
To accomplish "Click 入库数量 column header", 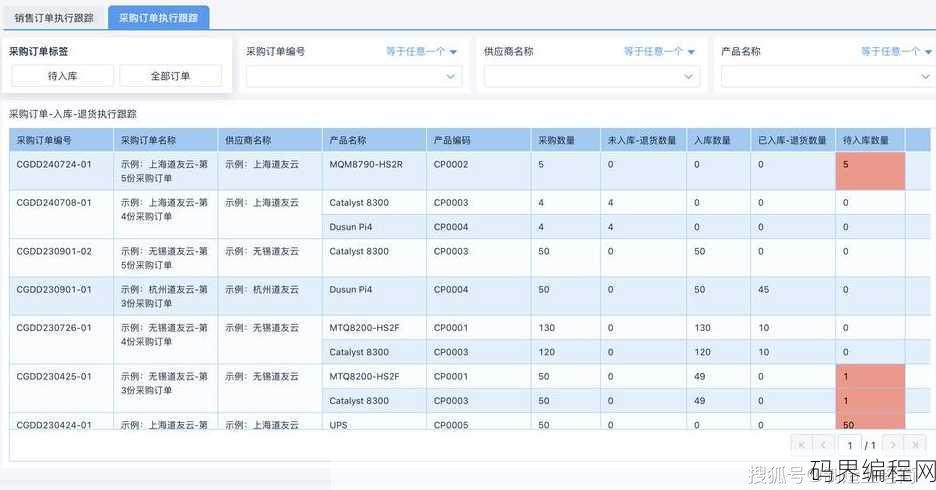I will click(719, 140).
